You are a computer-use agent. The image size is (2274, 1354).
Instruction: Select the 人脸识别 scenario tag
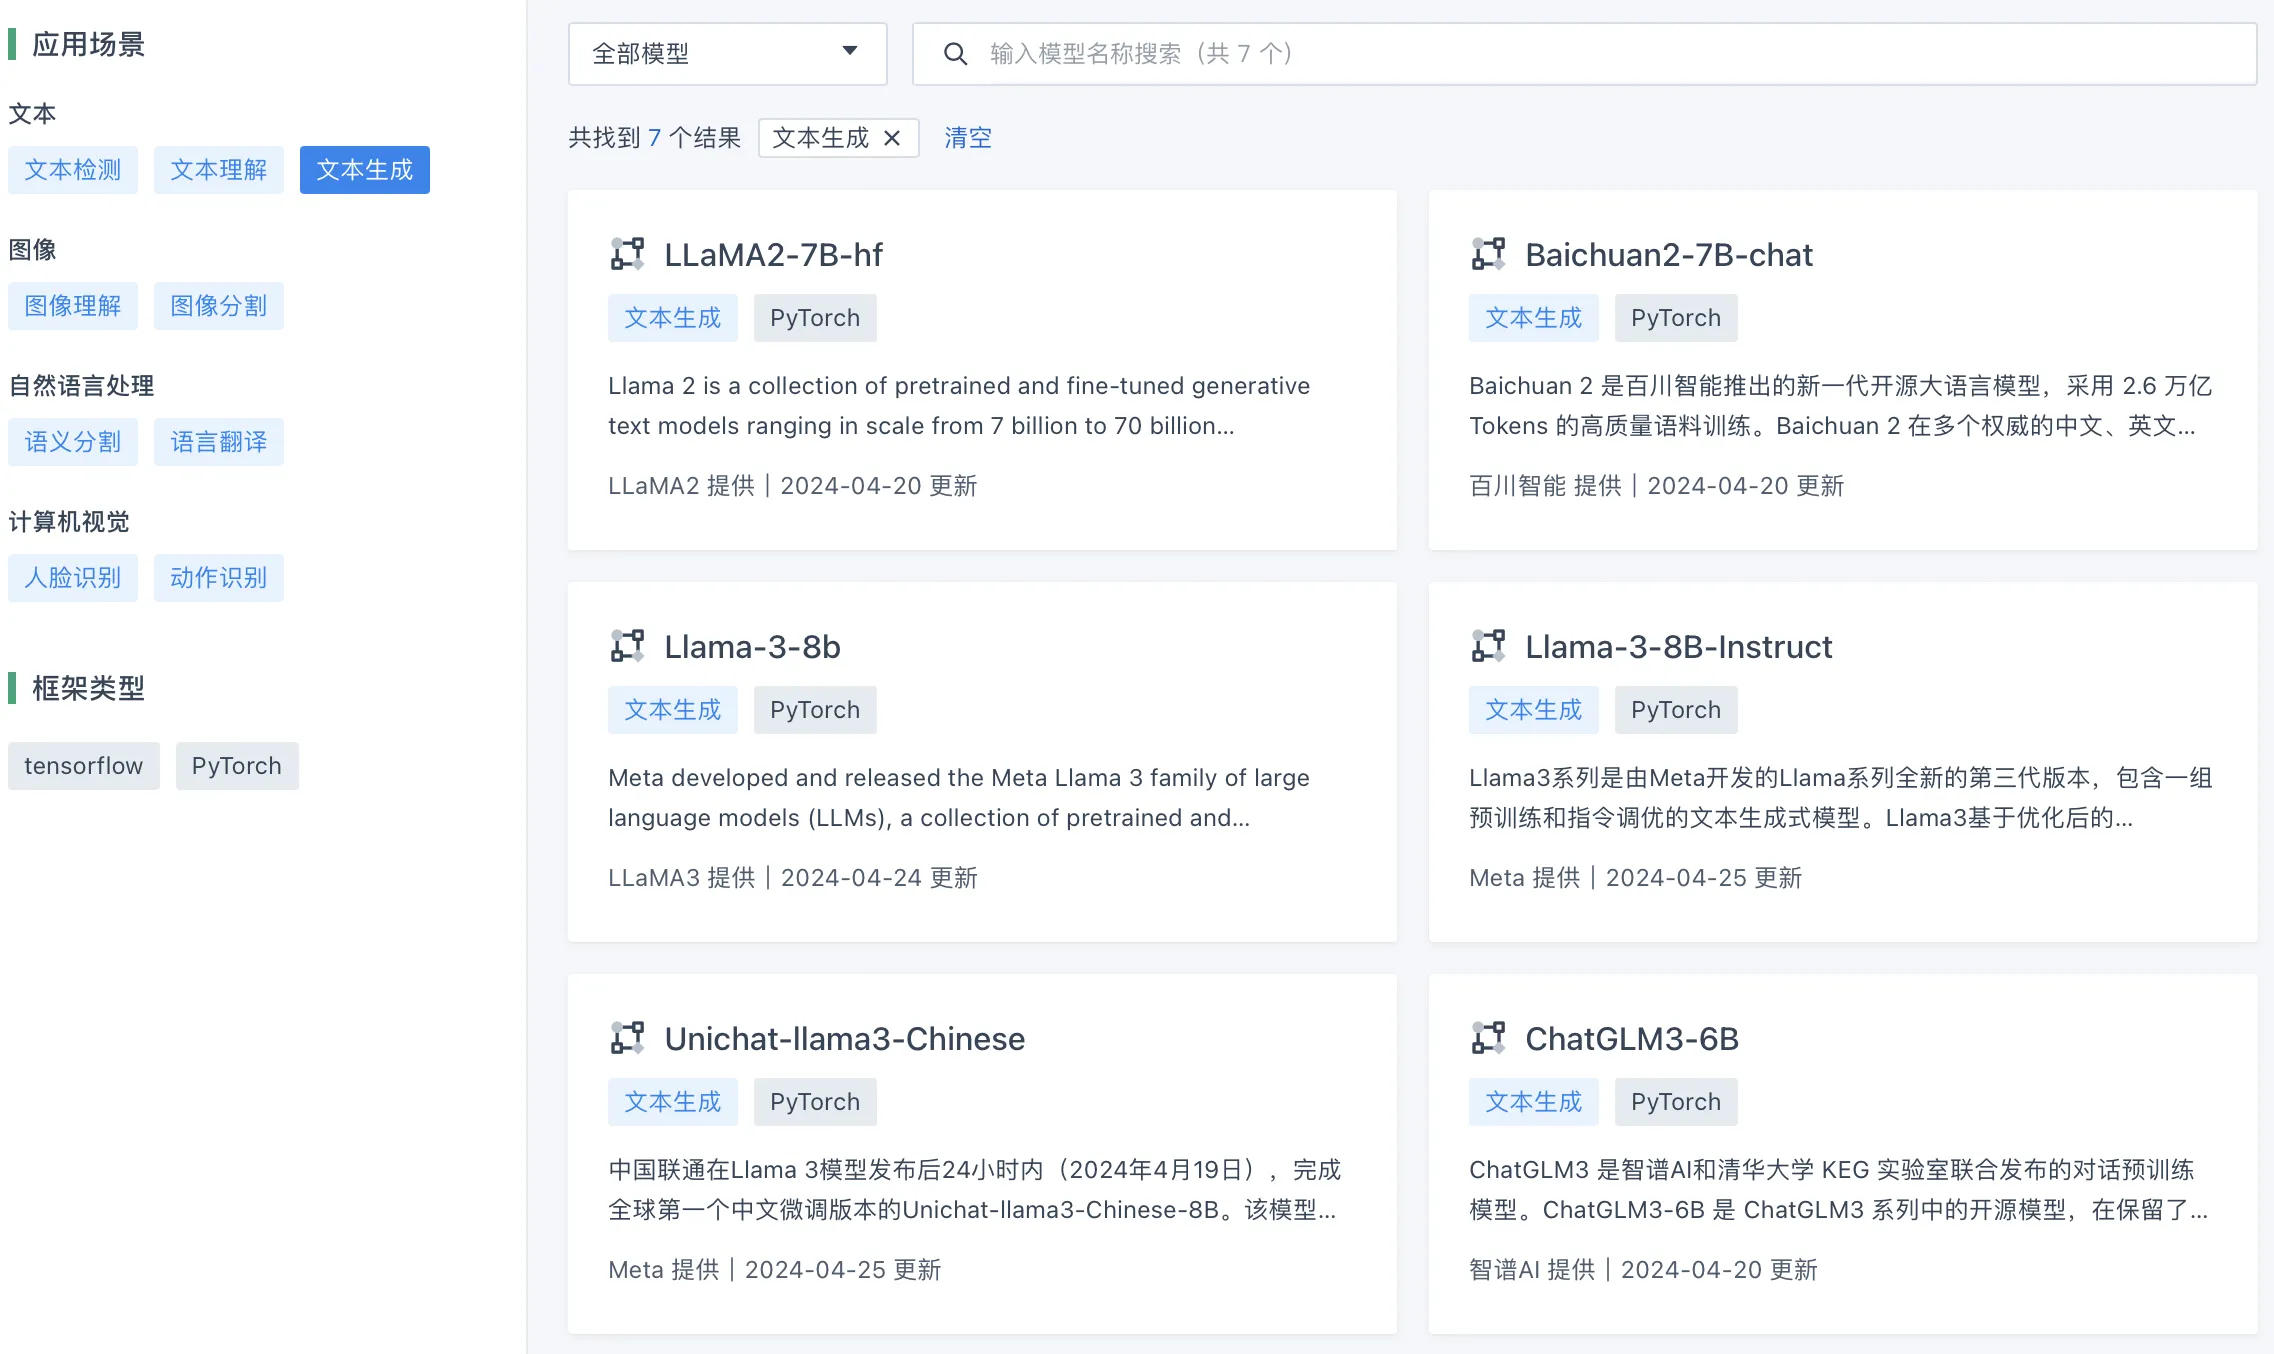pos(73,578)
